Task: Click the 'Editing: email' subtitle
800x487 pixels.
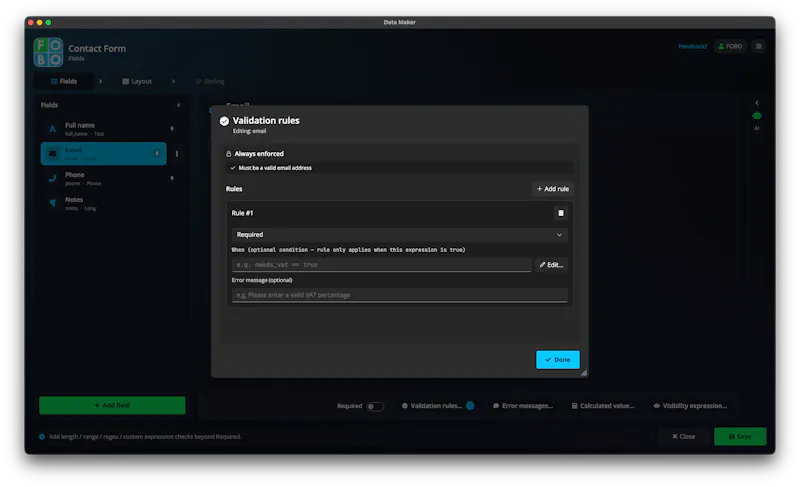Action: click(249, 131)
